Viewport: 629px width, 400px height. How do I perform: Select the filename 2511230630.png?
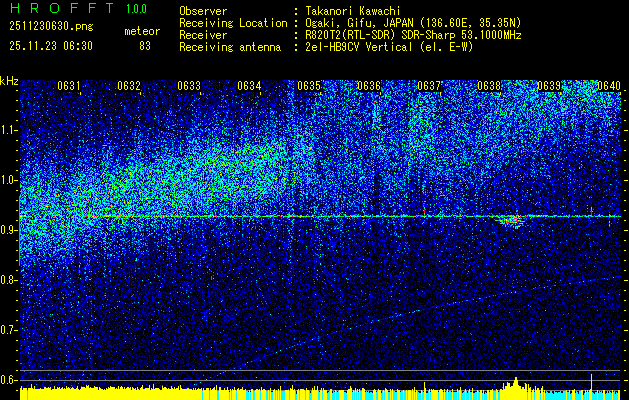pyautogui.click(x=51, y=27)
